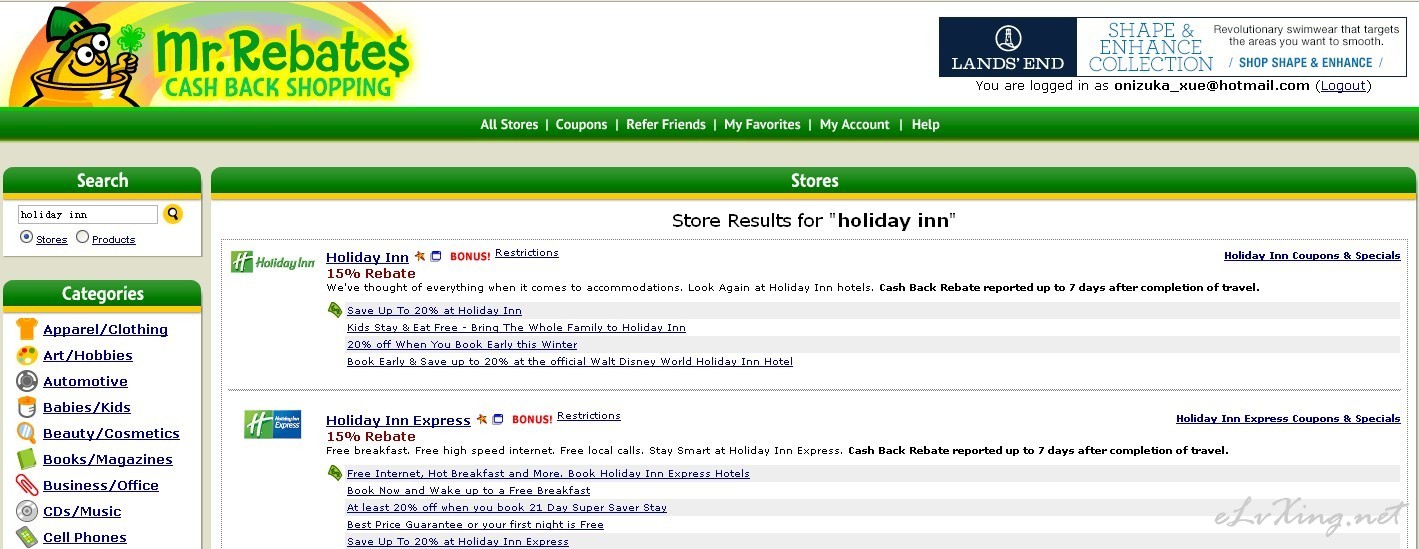The image size is (1419, 549).
Task: Open the Cell Phones category link
Action: 85,538
